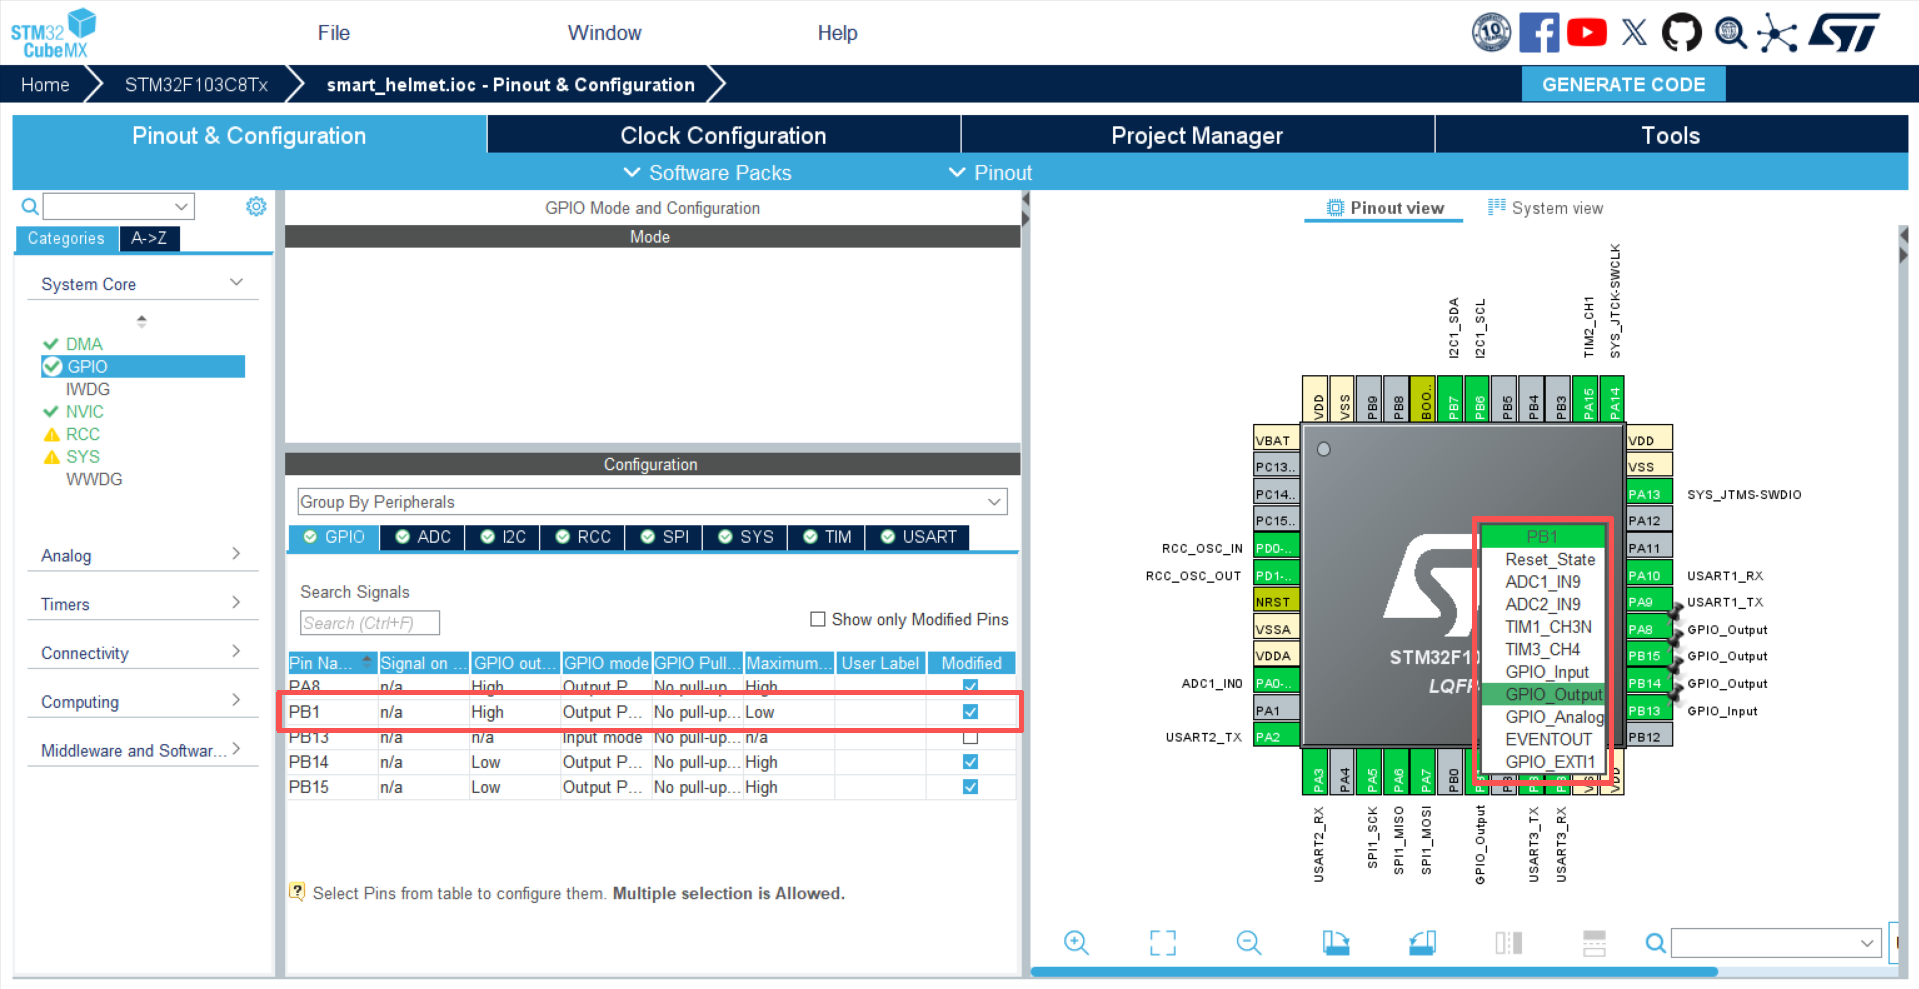Click the horizontal split view icon
This screenshot has height=989, width=1919.
click(x=1594, y=942)
